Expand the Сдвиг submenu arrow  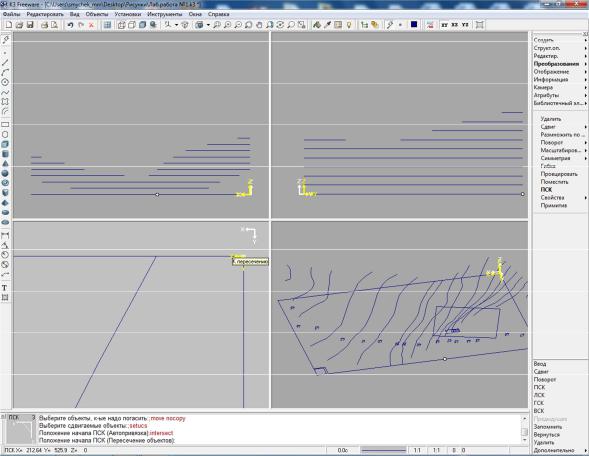pos(585,127)
